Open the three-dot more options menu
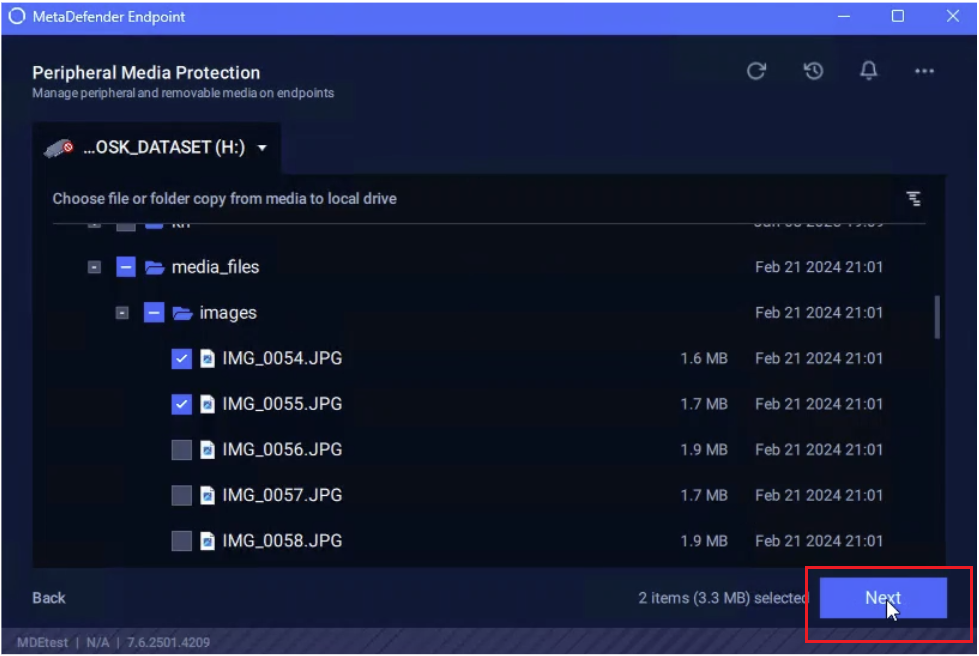Image resolution: width=979 pixels, height=656 pixels. click(x=924, y=71)
